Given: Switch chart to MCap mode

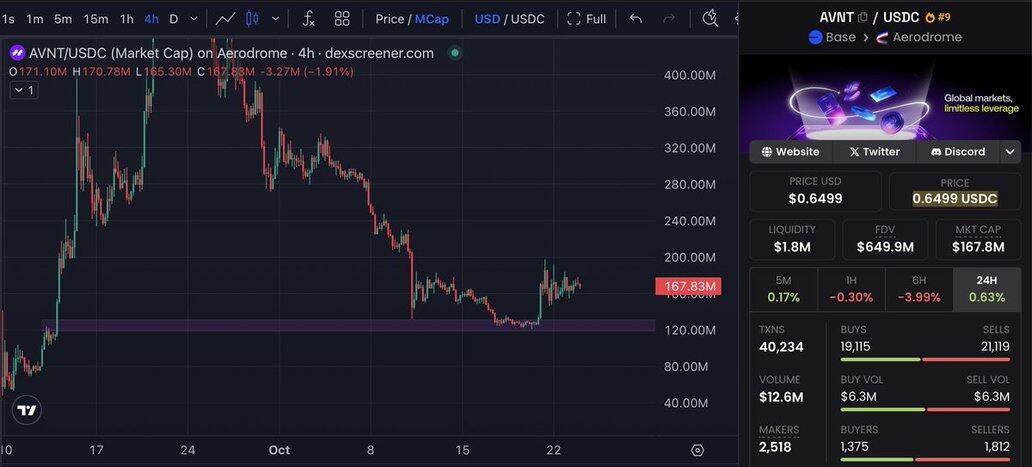Looking at the screenshot, I should click(432, 18).
